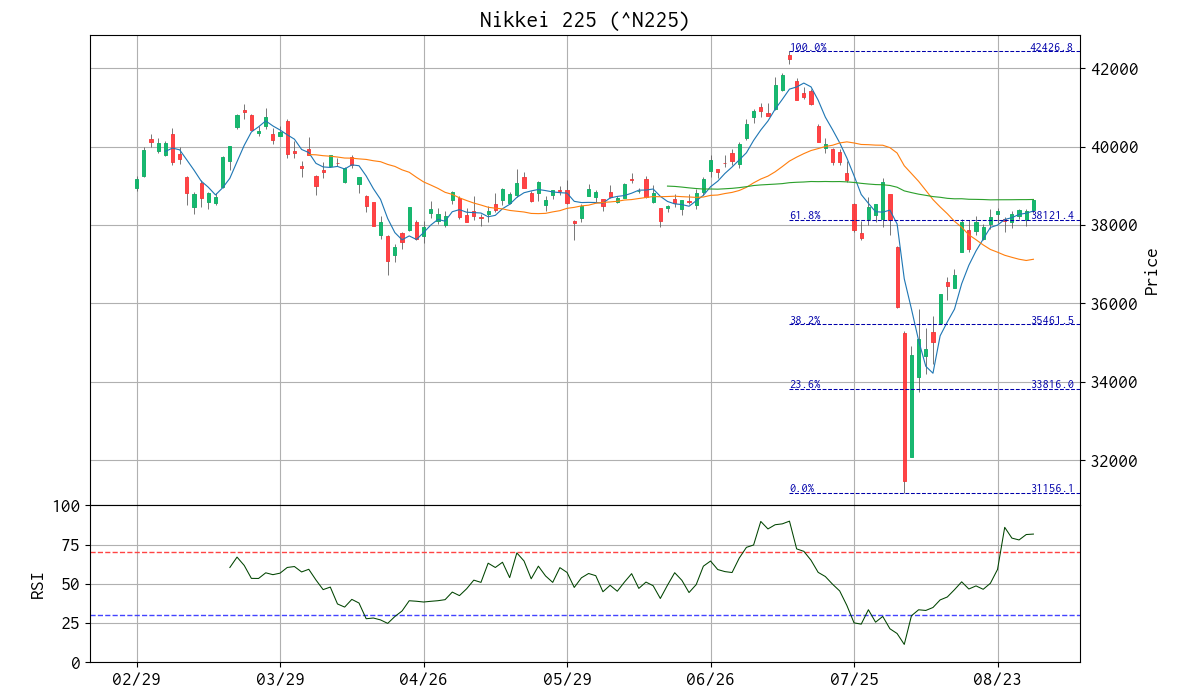Click the 36000 price axis label
Screen dimensions: 1200x697
click(1113, 304)
